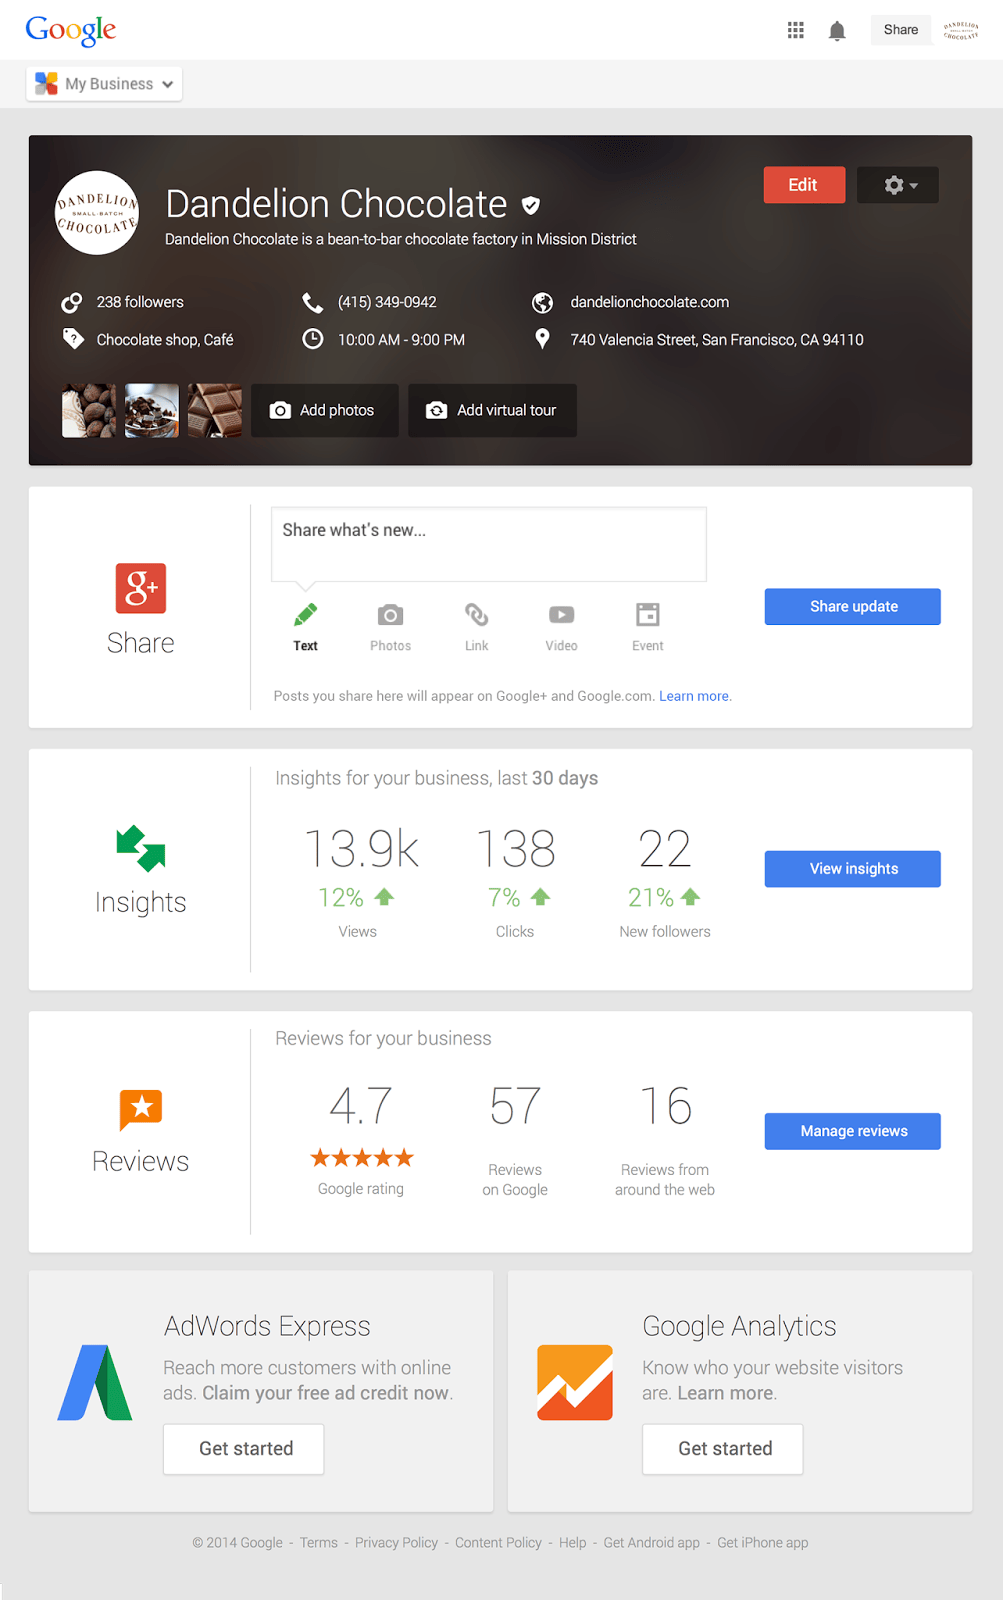Open View insights

[x=852, y=869]
